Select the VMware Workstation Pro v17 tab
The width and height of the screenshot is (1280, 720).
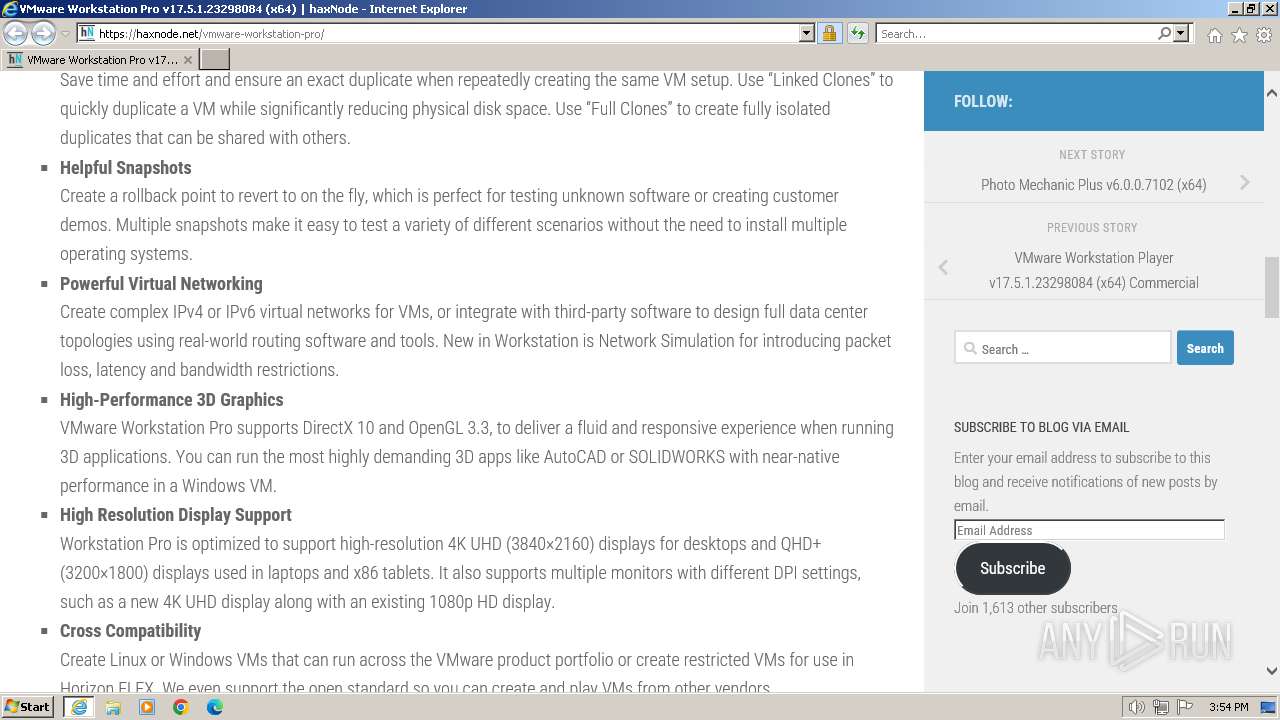pos(100,60)
